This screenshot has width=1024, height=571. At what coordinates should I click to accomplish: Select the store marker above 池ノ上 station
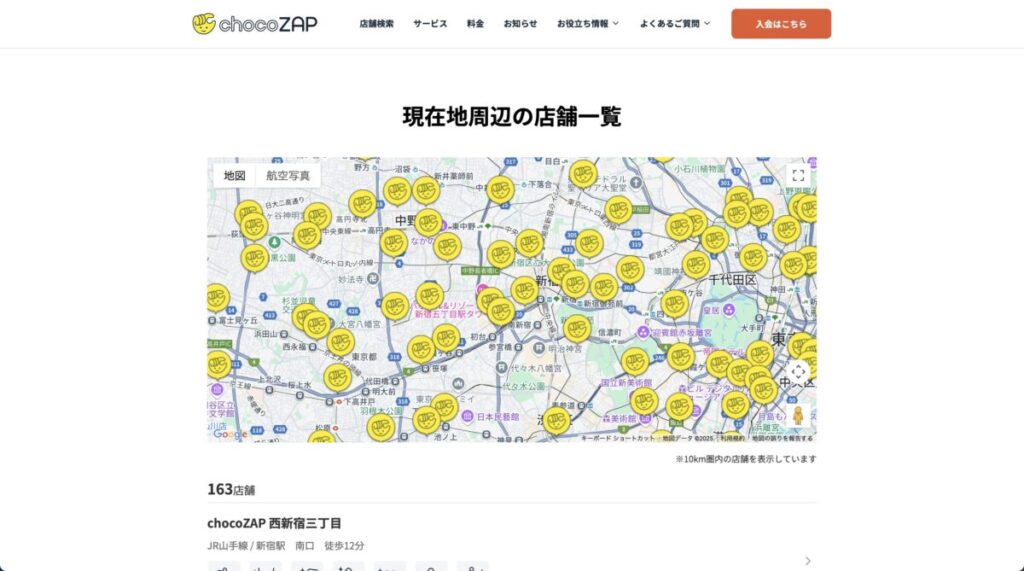tap(426, 420)
